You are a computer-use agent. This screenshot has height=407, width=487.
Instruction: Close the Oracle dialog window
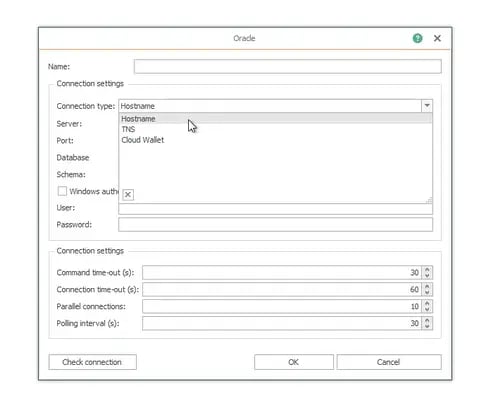[437, 38]
